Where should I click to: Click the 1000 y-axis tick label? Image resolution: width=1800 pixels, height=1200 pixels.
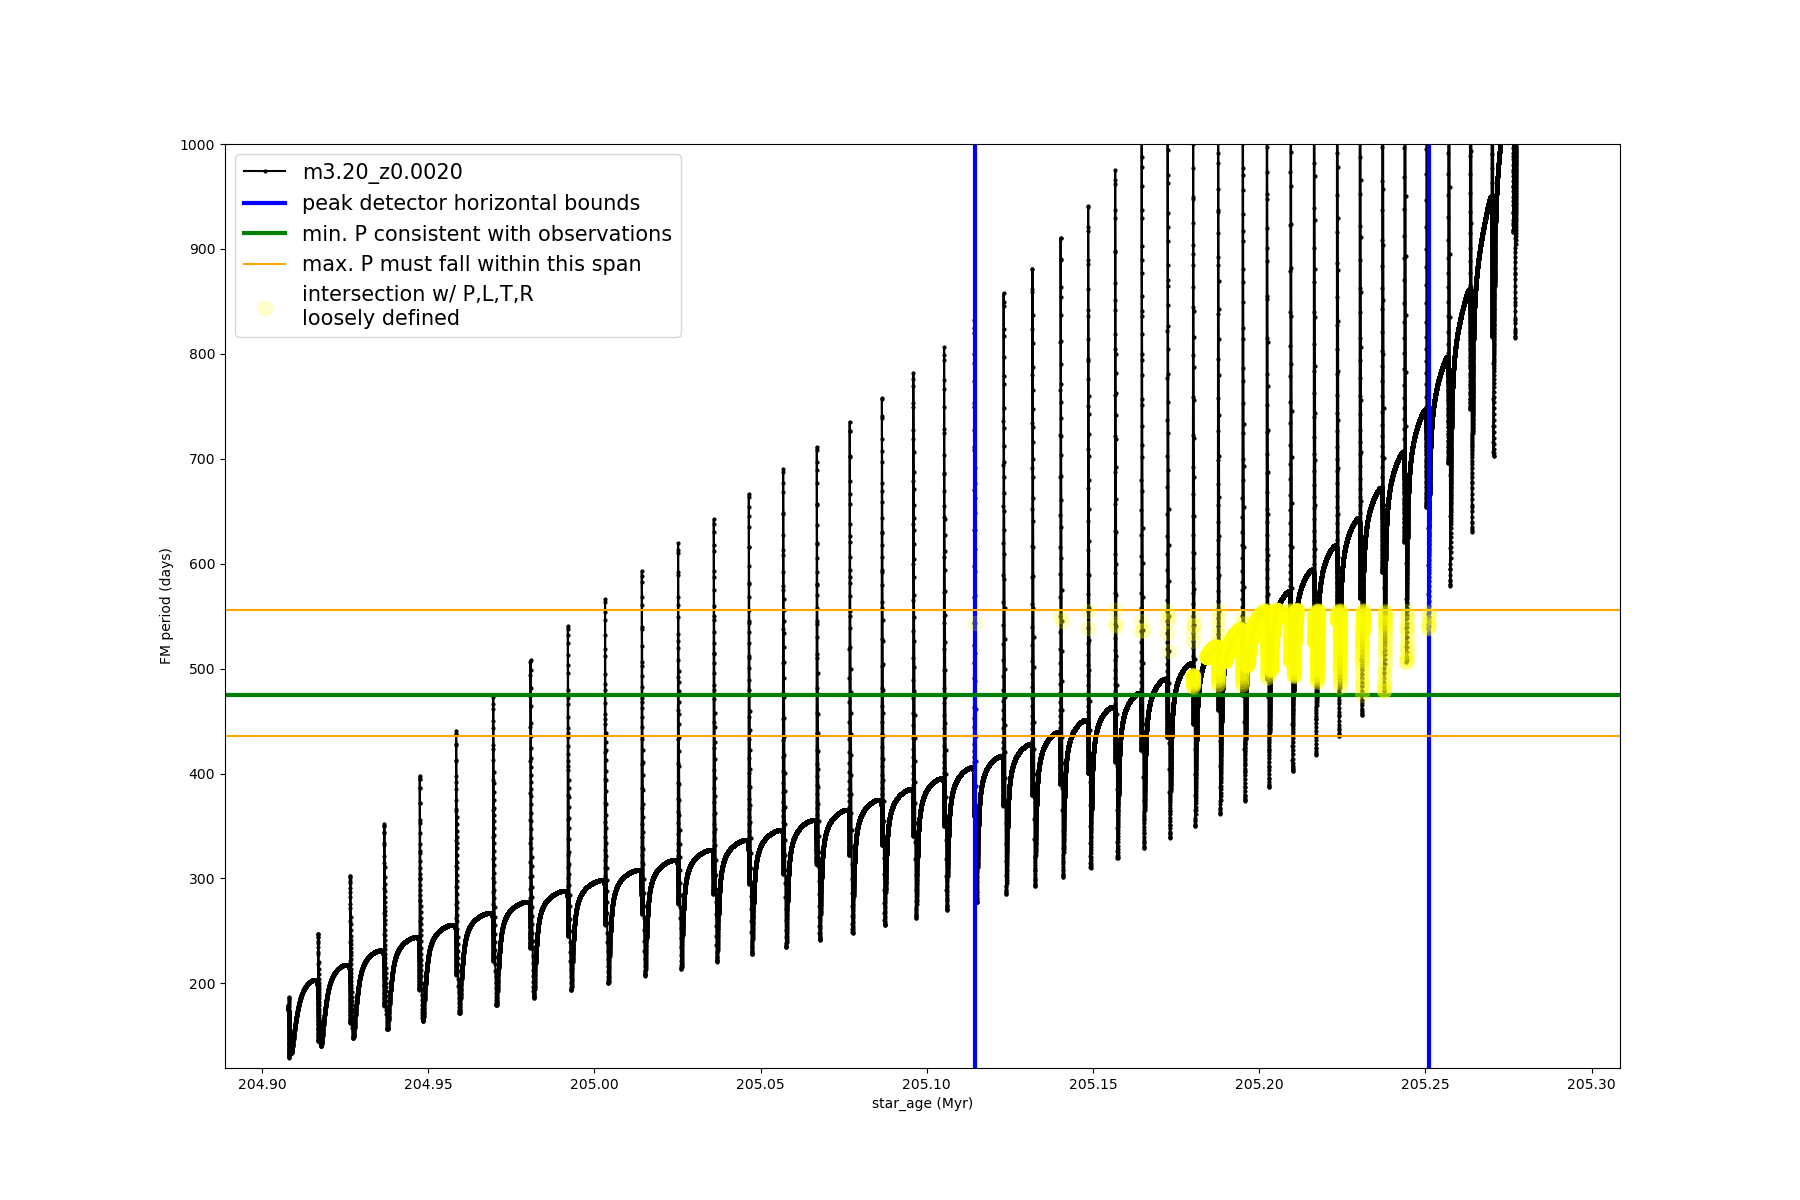197,145
